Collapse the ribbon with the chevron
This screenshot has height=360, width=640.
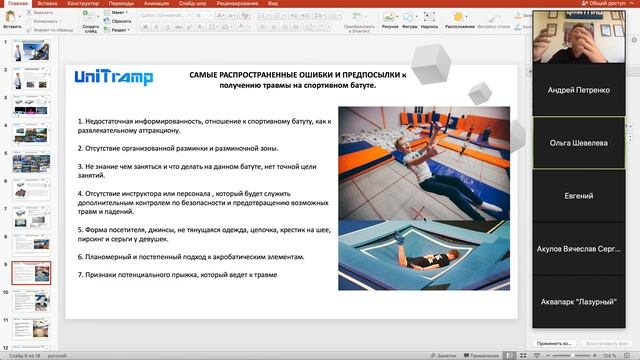(x=633, y=3)
